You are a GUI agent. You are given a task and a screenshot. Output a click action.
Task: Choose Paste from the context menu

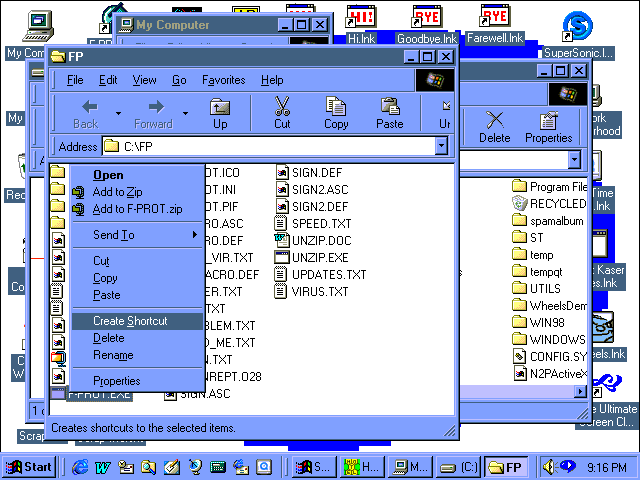(x=137, y=295)
